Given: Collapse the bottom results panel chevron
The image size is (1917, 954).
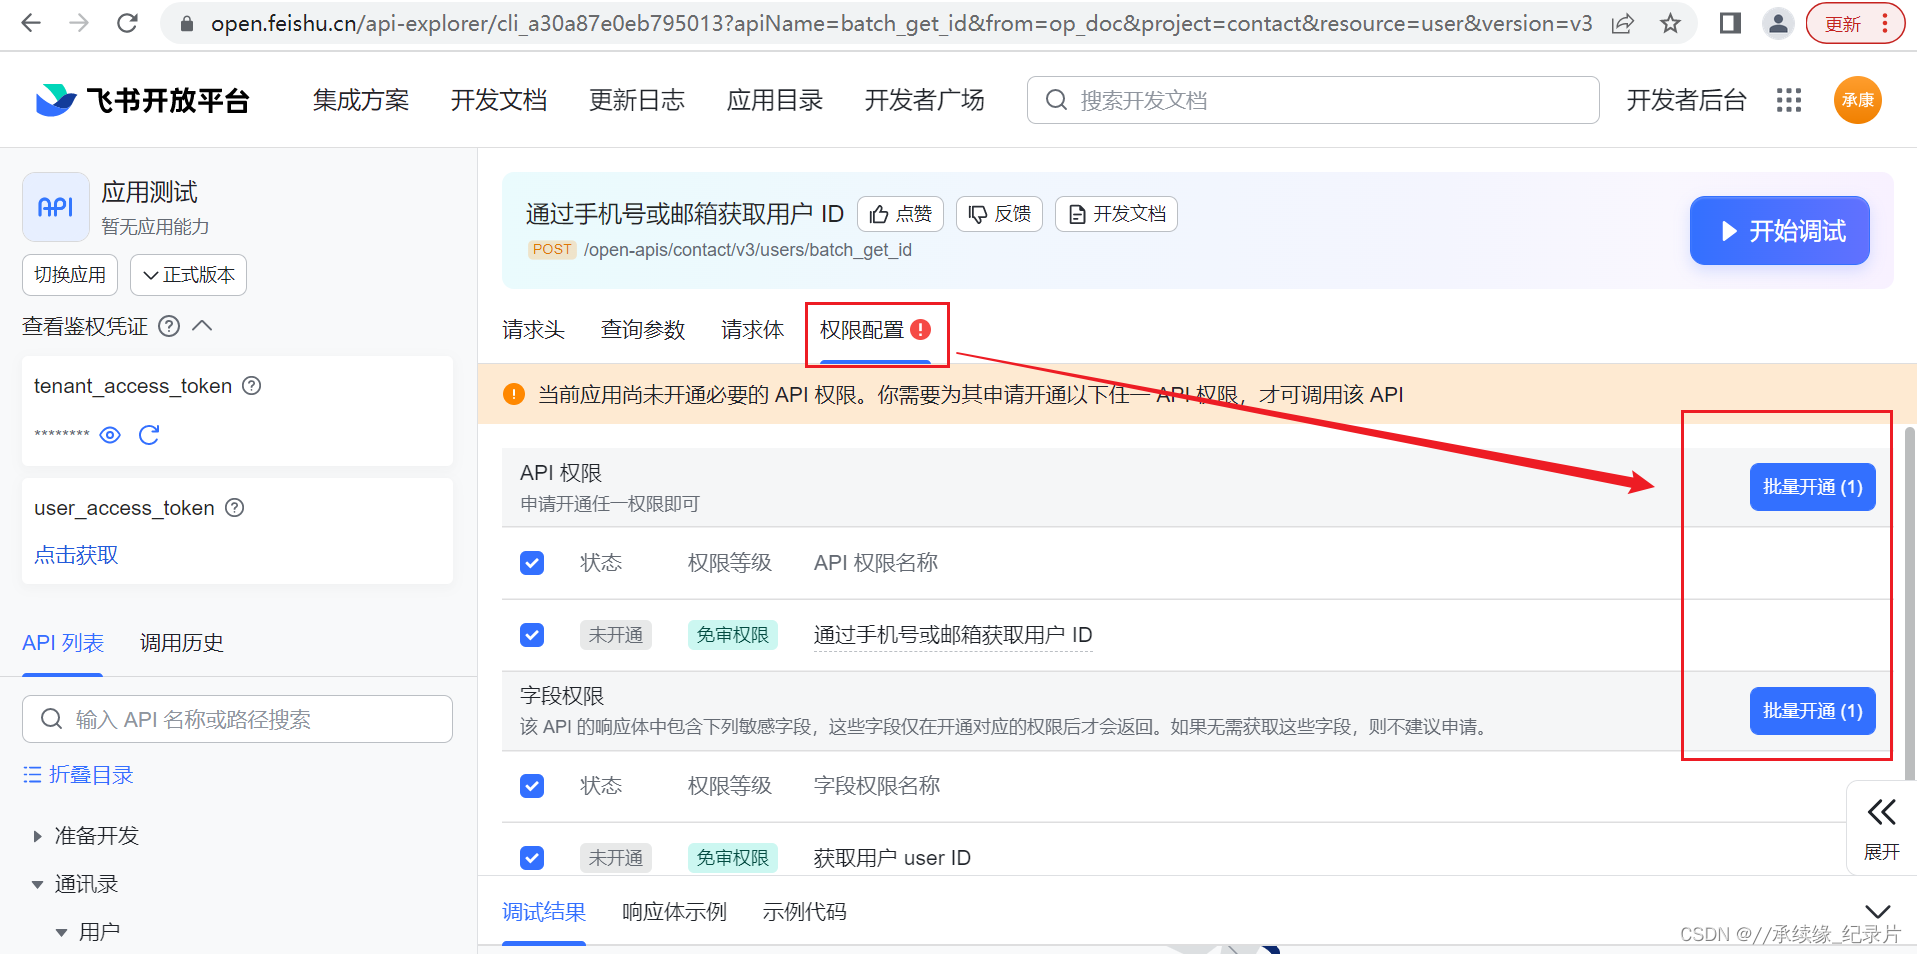Looking at the screenshot, I should tap(1878, 911).
